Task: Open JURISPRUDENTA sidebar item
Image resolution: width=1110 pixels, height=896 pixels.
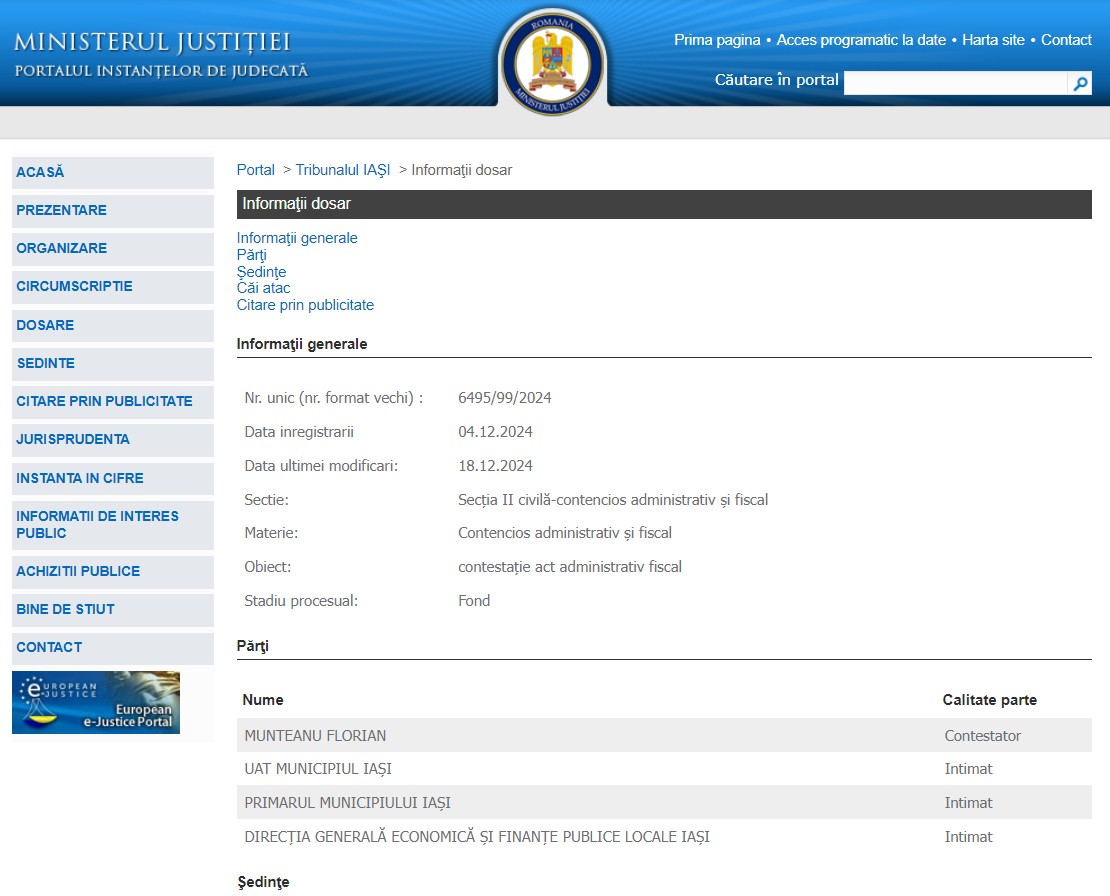Action: (x=113, y=440)
